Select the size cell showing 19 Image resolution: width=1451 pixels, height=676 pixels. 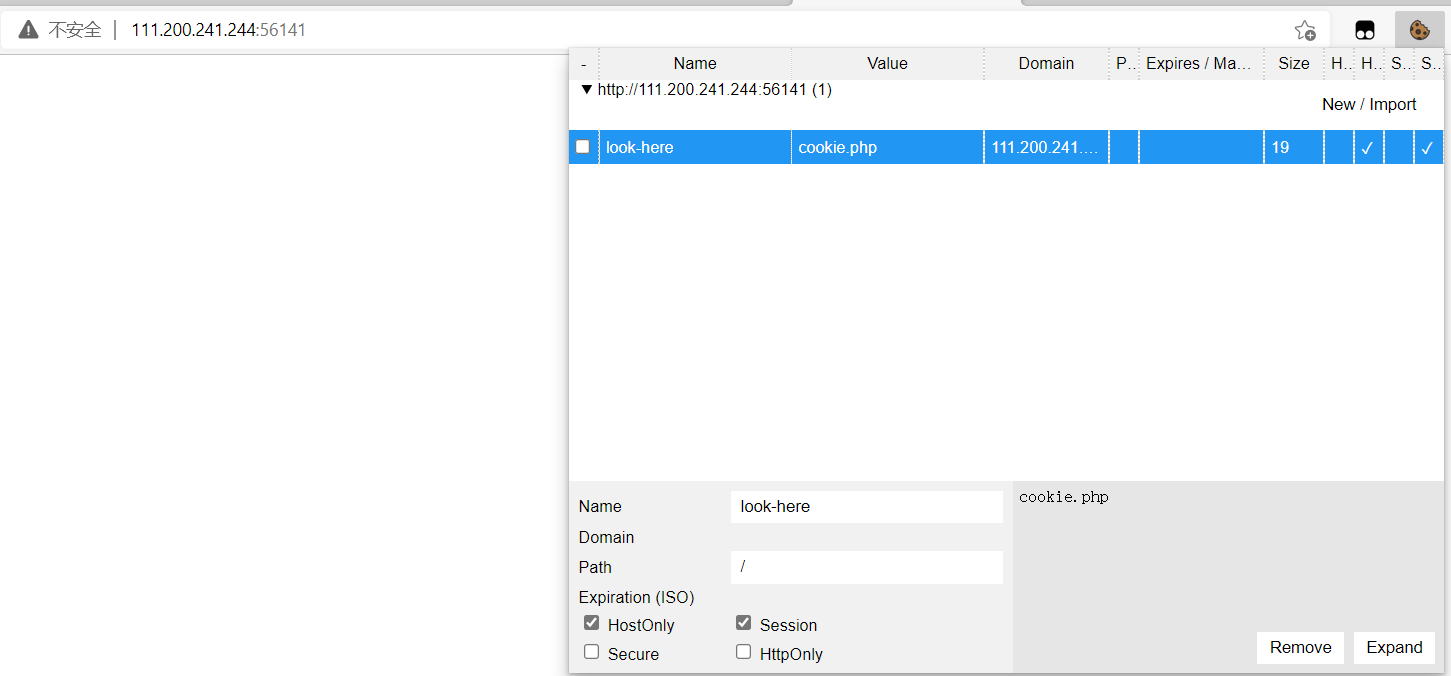click(x=1293, y=147)
